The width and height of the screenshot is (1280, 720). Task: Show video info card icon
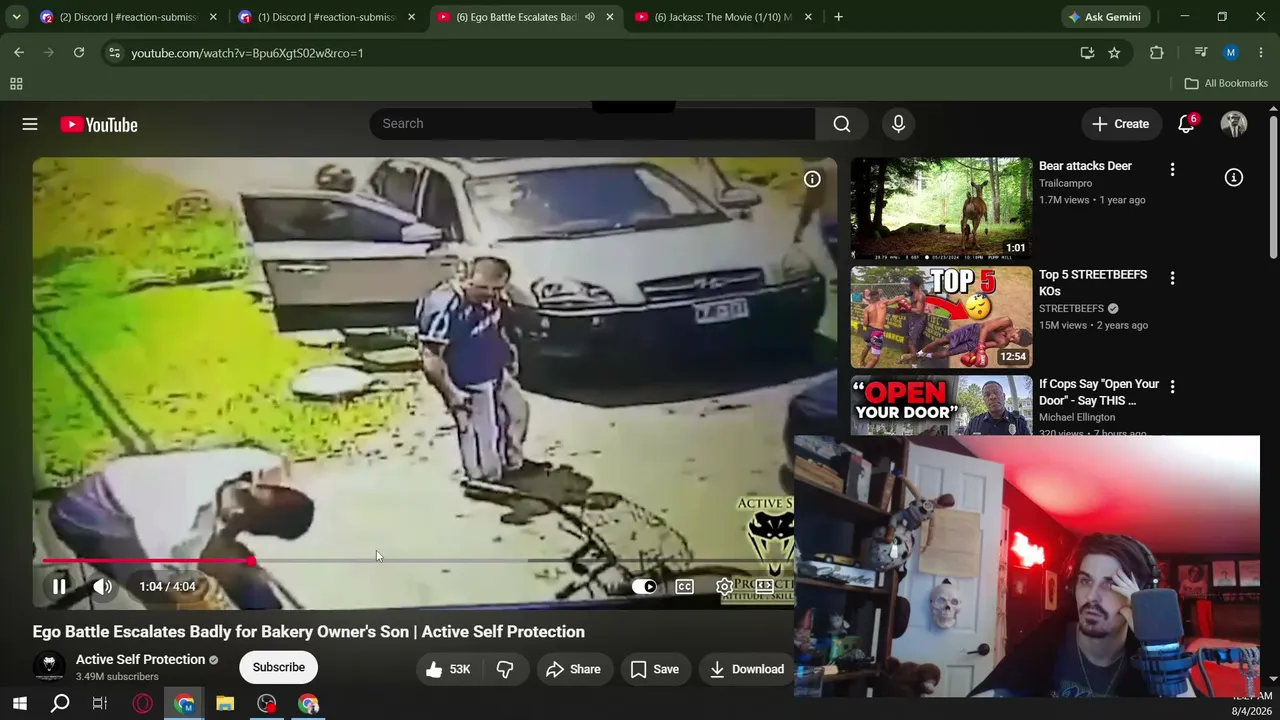[812, 179]
